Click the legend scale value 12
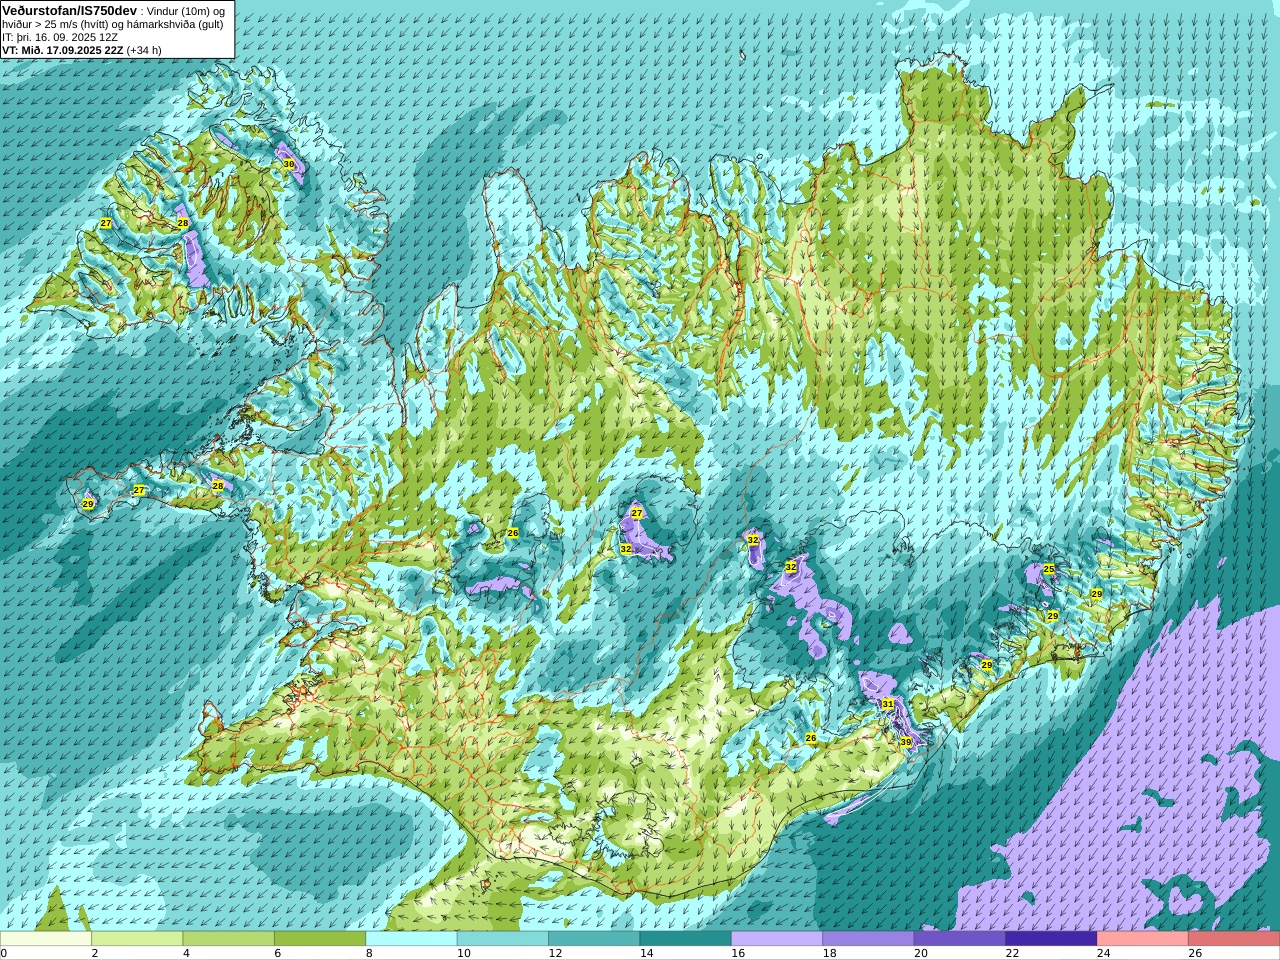 click(x=555, y=954)
